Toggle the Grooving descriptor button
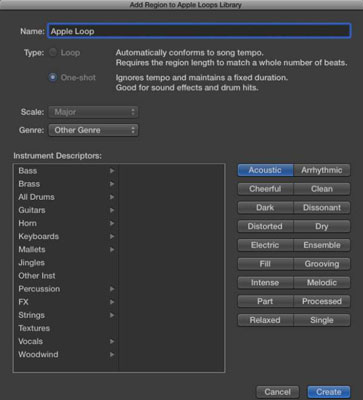Screen dimensions: 363x400 [322, 264]
